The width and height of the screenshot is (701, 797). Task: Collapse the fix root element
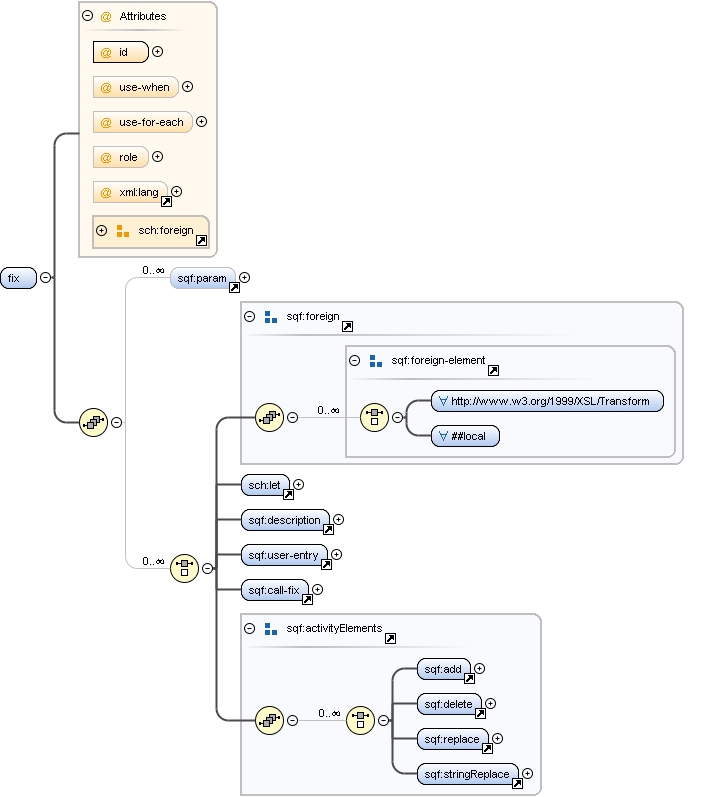point(45,278)
